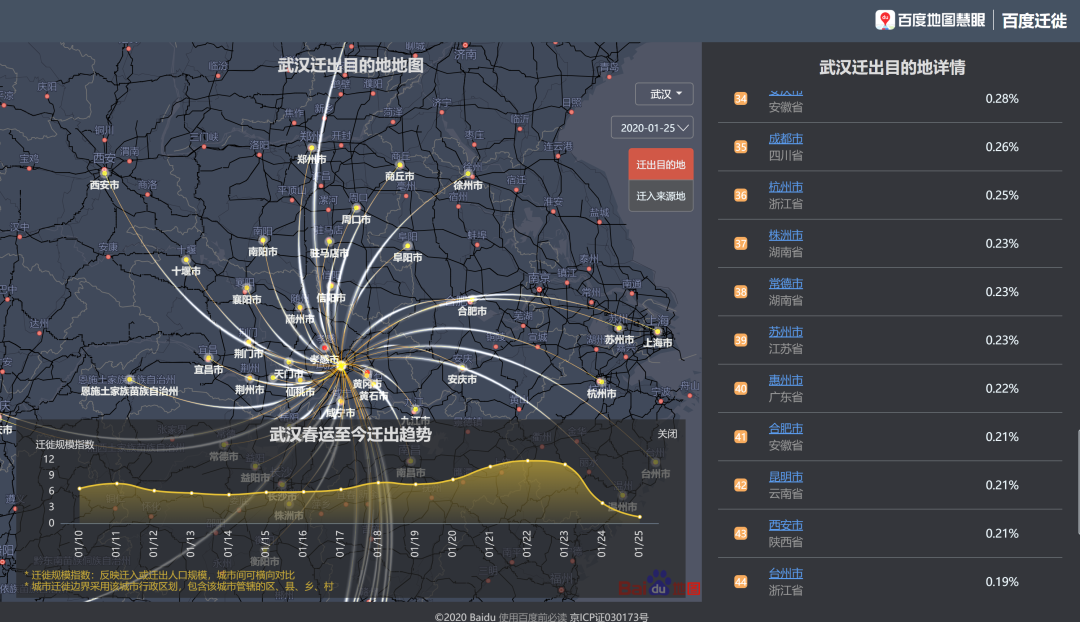
Task: Click the 南阳市 map marker
Action: (262, 240)
